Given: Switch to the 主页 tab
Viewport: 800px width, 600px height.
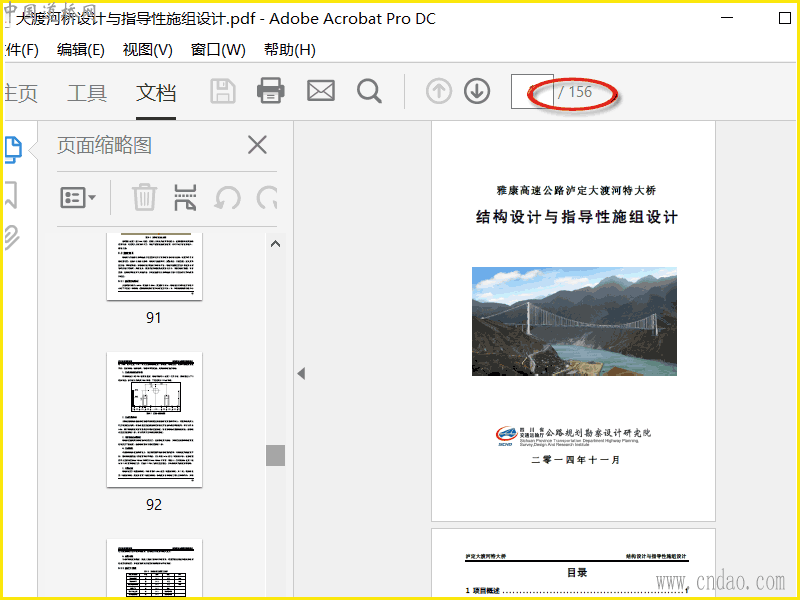Looking at the screenshot, I should click(x=21, y=93).
